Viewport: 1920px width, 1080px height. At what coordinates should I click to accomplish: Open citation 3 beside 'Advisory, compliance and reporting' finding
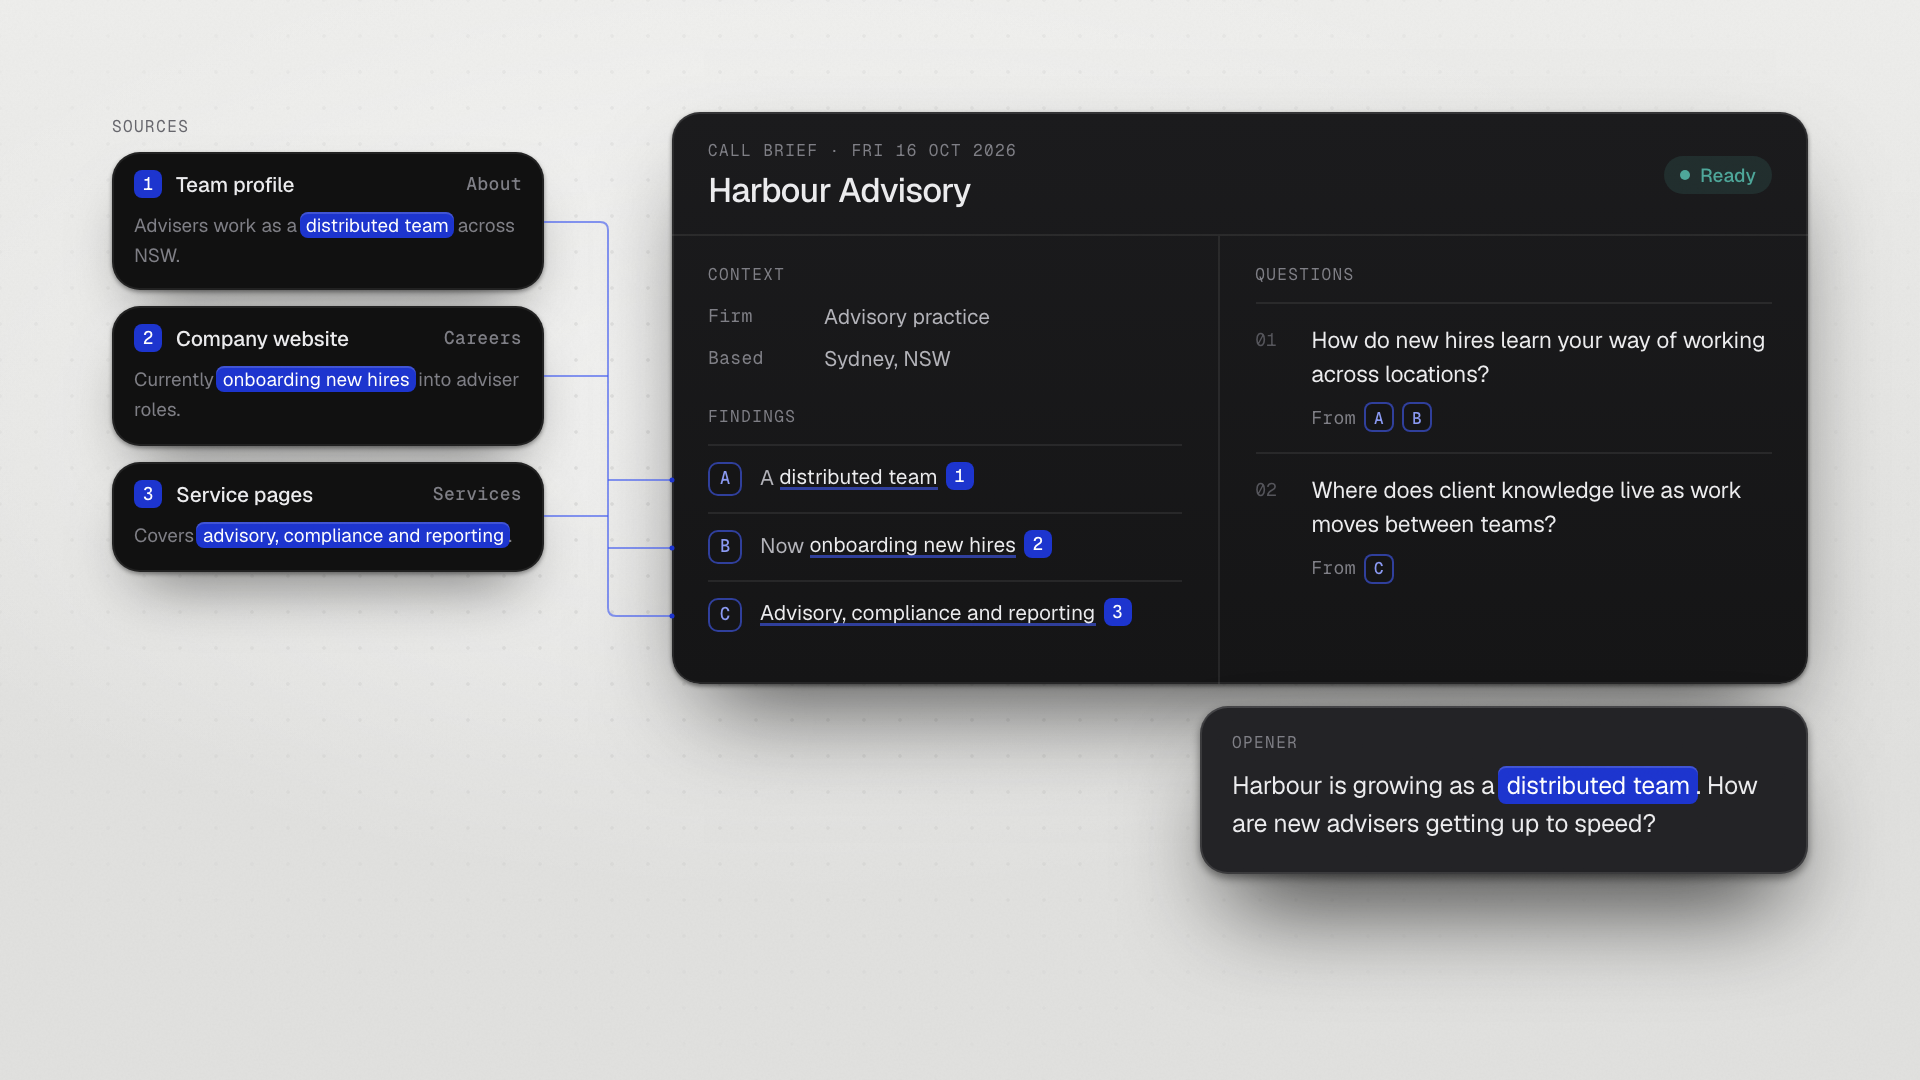click(x=1118, y=612)
